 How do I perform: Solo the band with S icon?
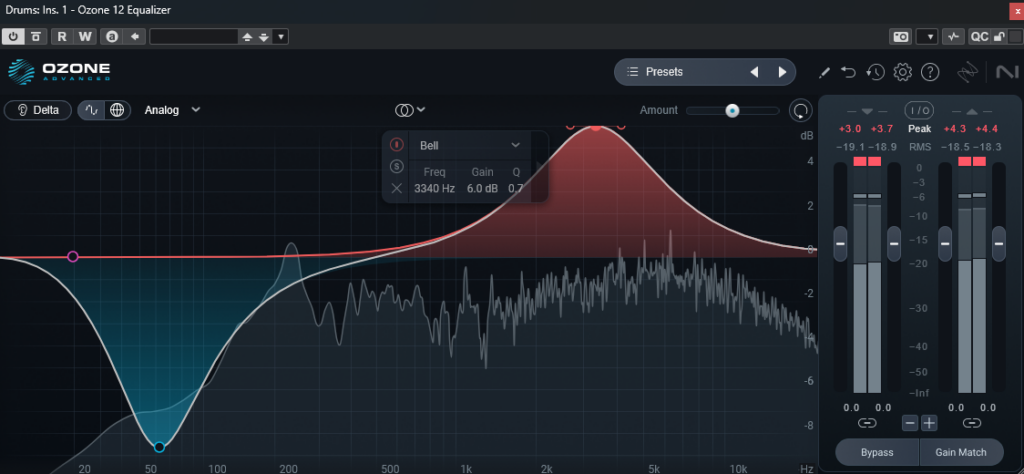396,166
